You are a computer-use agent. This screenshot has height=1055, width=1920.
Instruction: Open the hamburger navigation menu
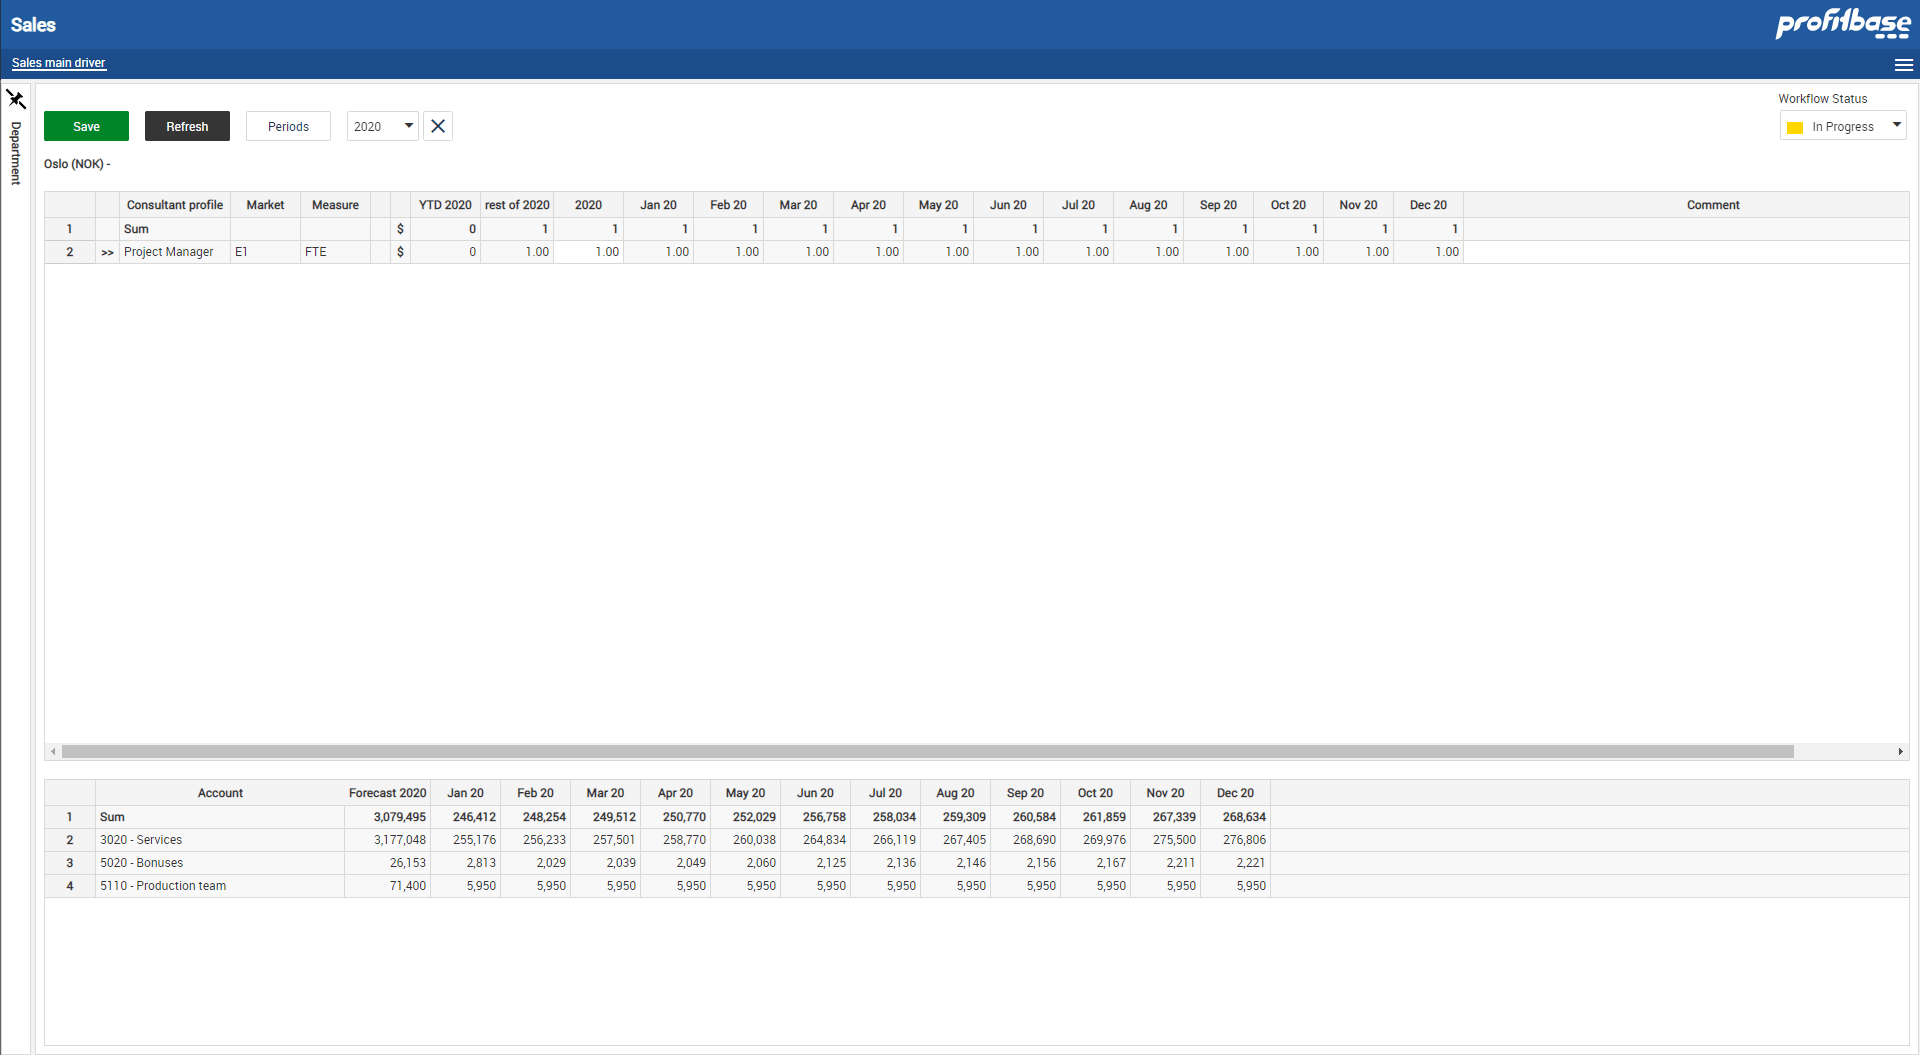(1904, 64)
